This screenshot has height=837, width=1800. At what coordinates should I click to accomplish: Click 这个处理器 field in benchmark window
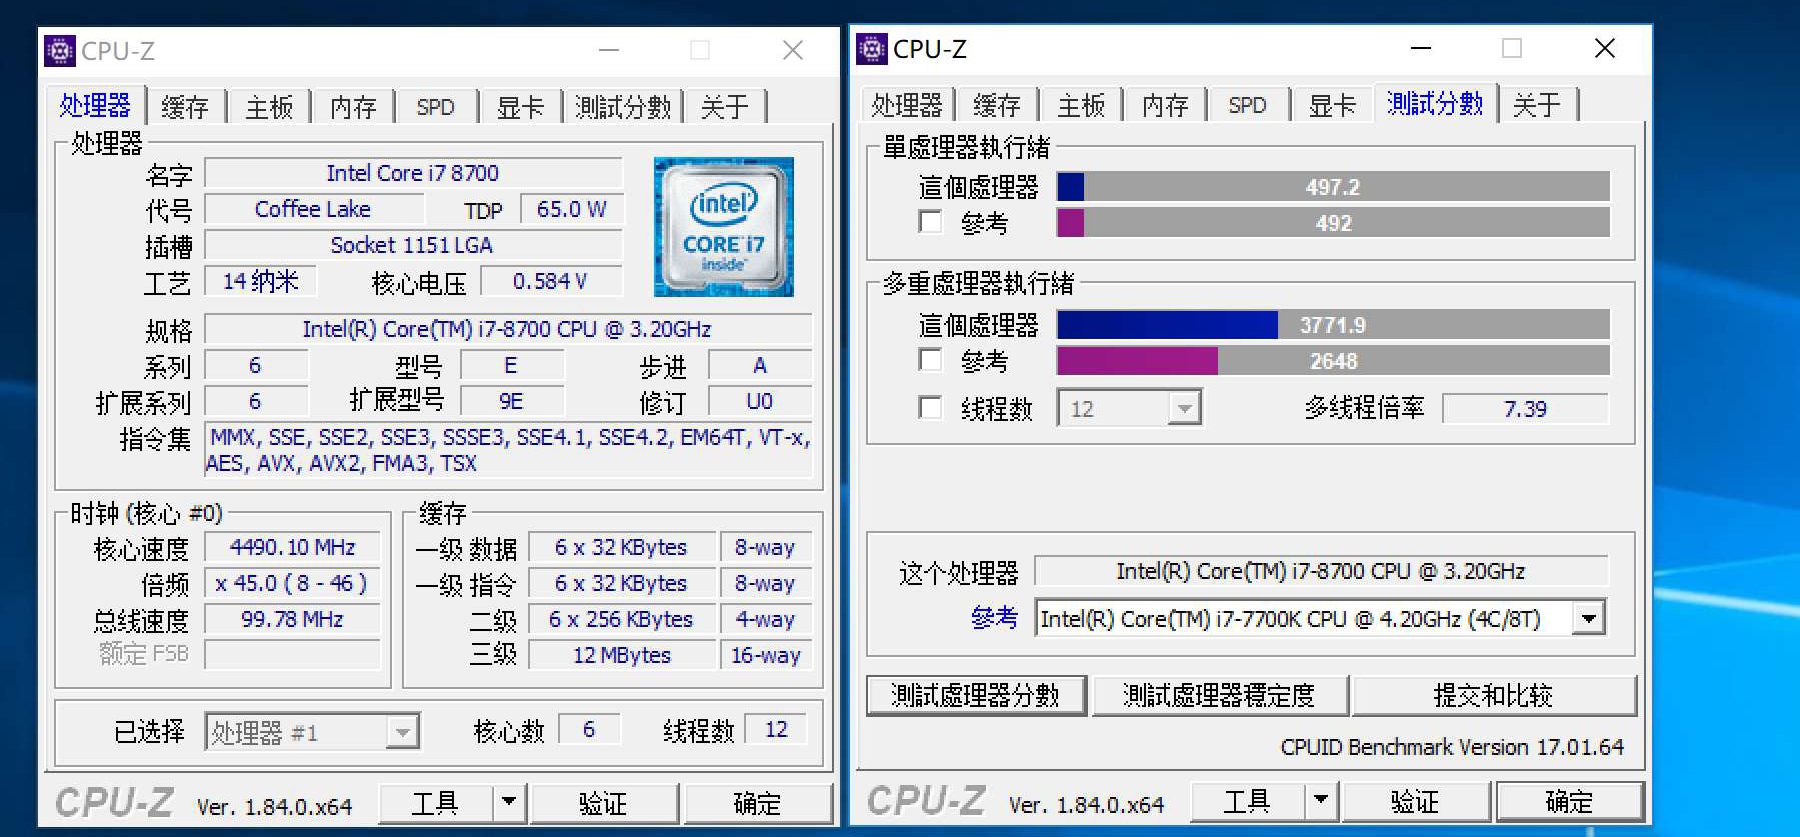tap(1321, 571)
